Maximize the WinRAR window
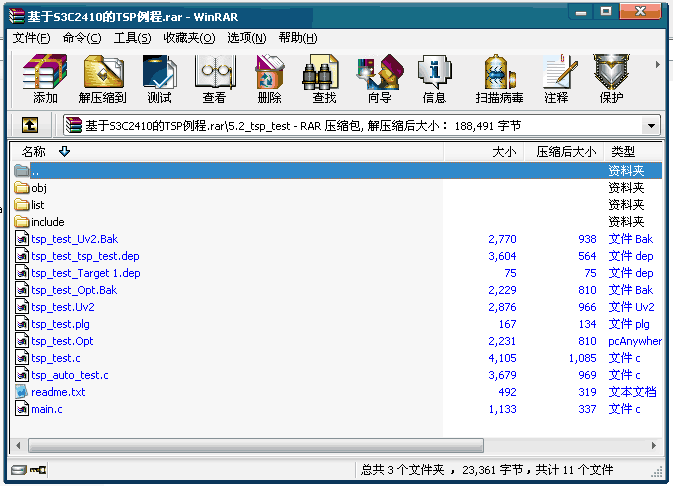This screenshot has width=673, height=486. [606, 12]
